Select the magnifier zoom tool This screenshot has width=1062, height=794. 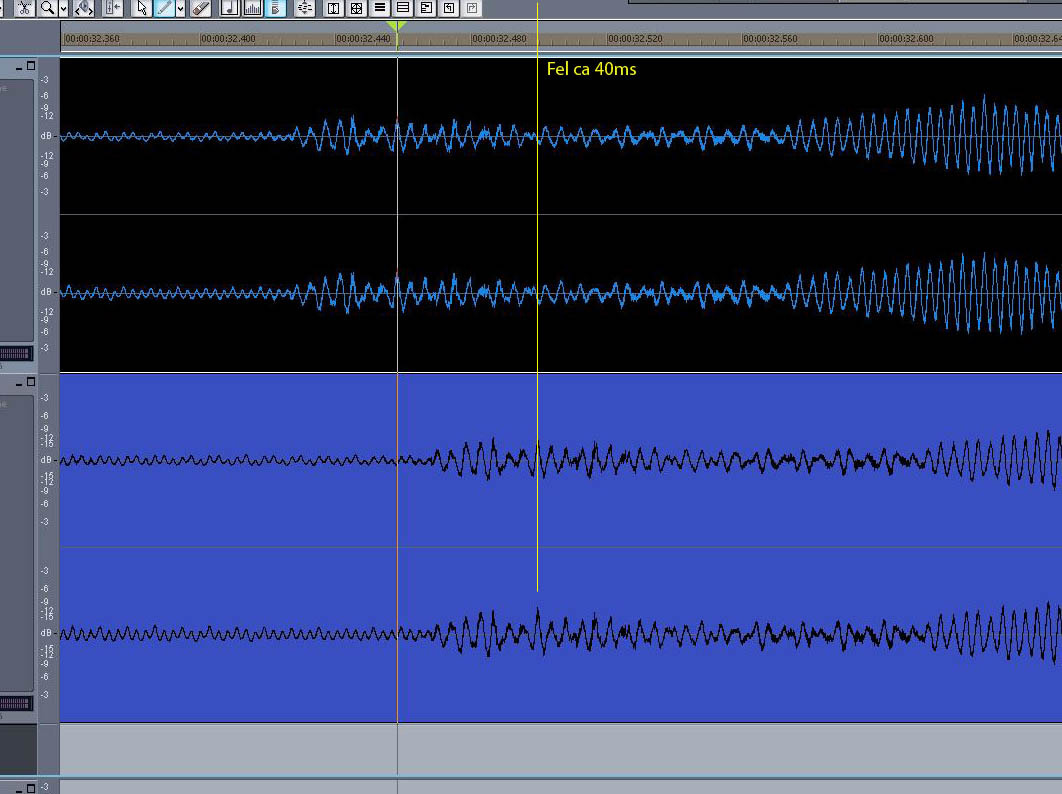(47, 8)
